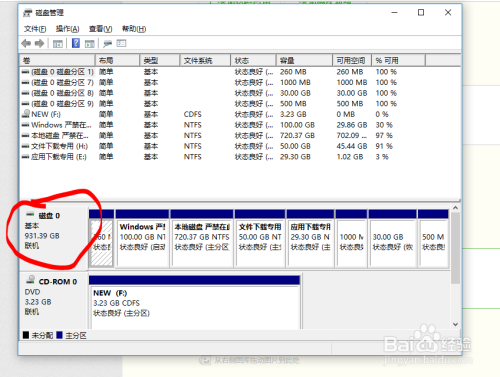The height and width of the screenshot is (377, 500).
Task: Select the 1000 MB partition block
Action: pyautogui.click(x=351, y=239)
